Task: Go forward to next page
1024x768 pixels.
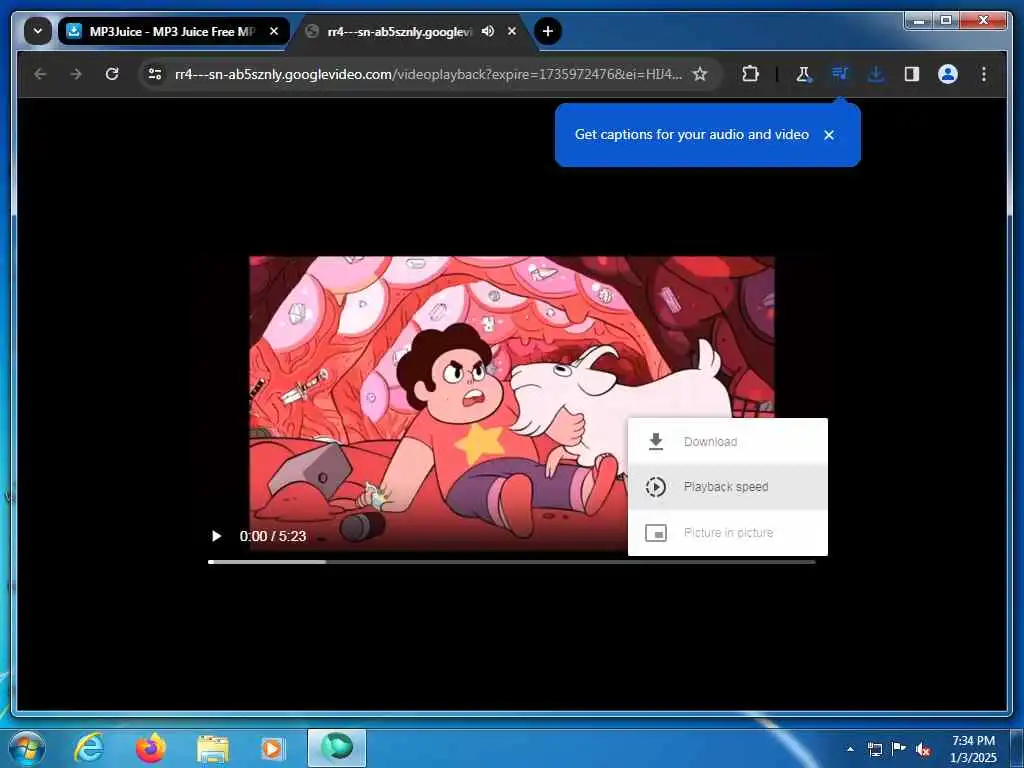Action: tap(76, 74)
